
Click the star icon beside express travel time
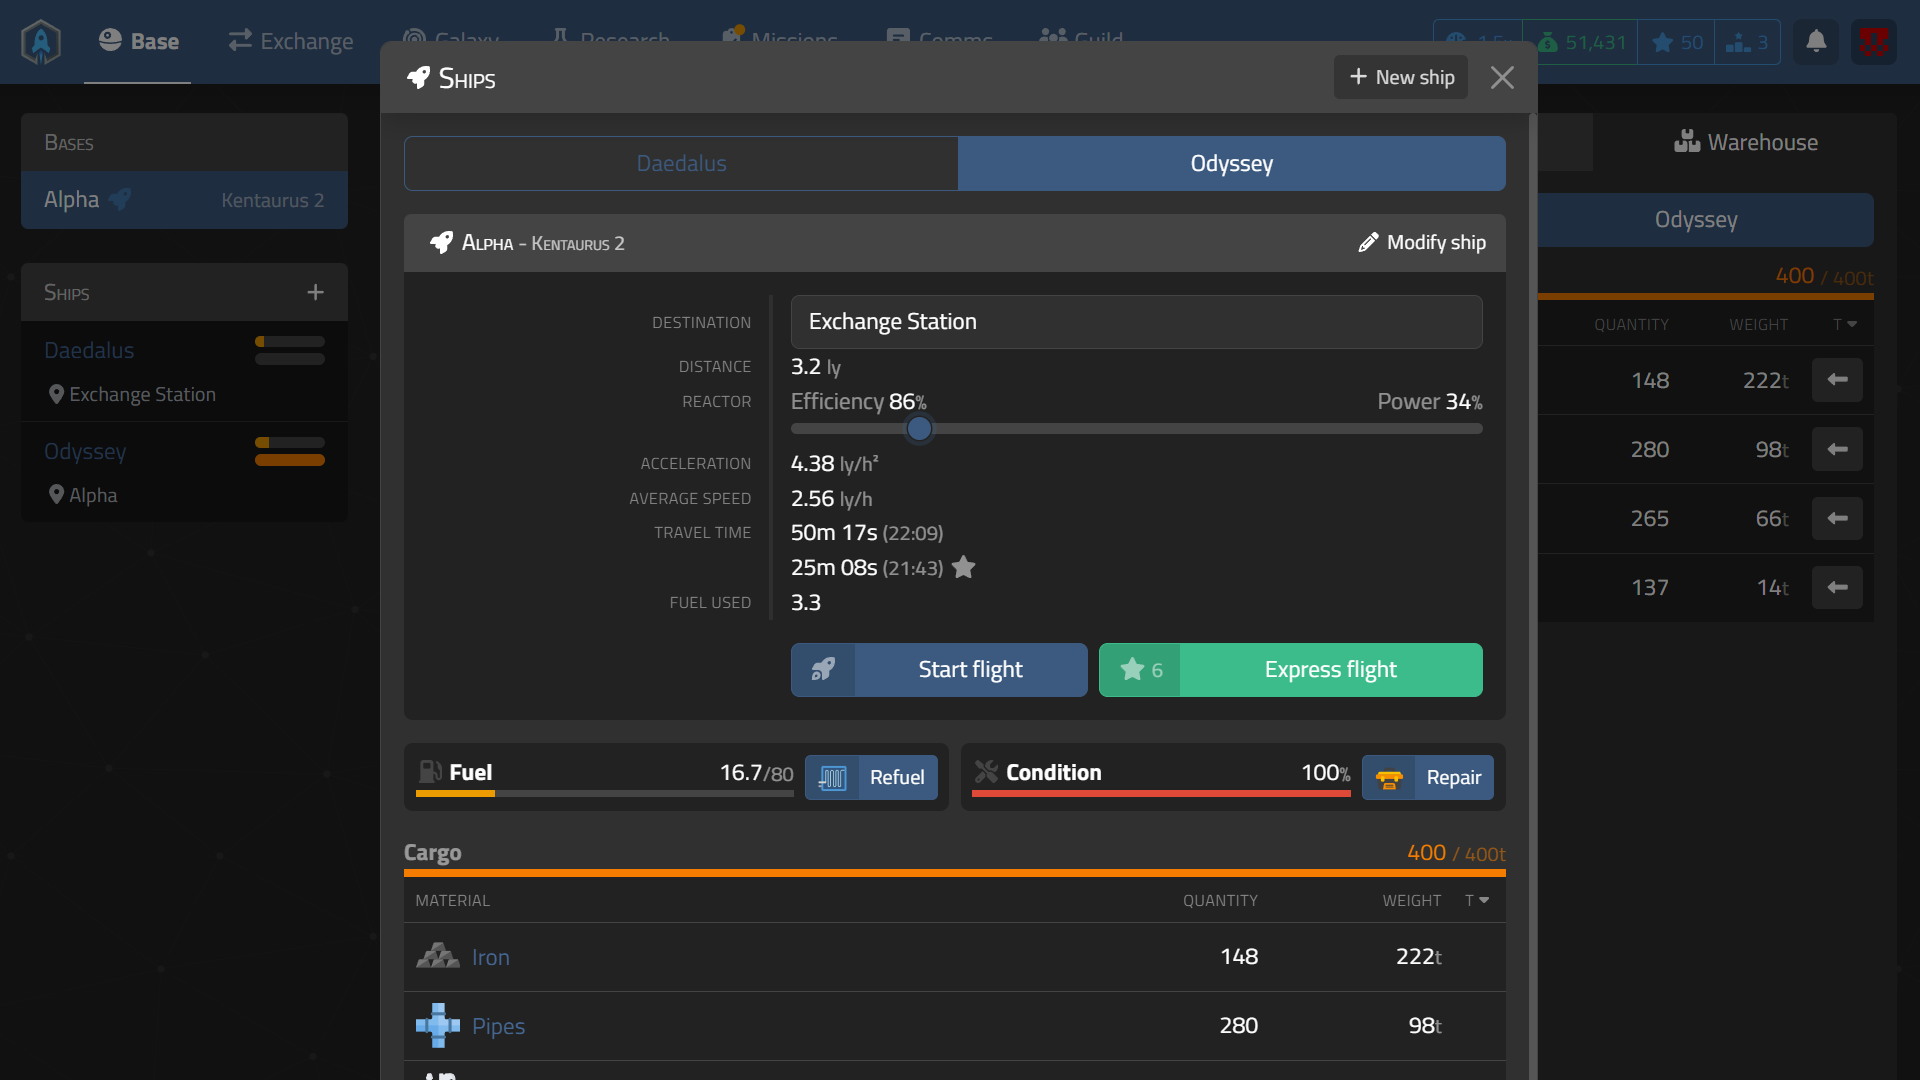[x=963, y=568]
